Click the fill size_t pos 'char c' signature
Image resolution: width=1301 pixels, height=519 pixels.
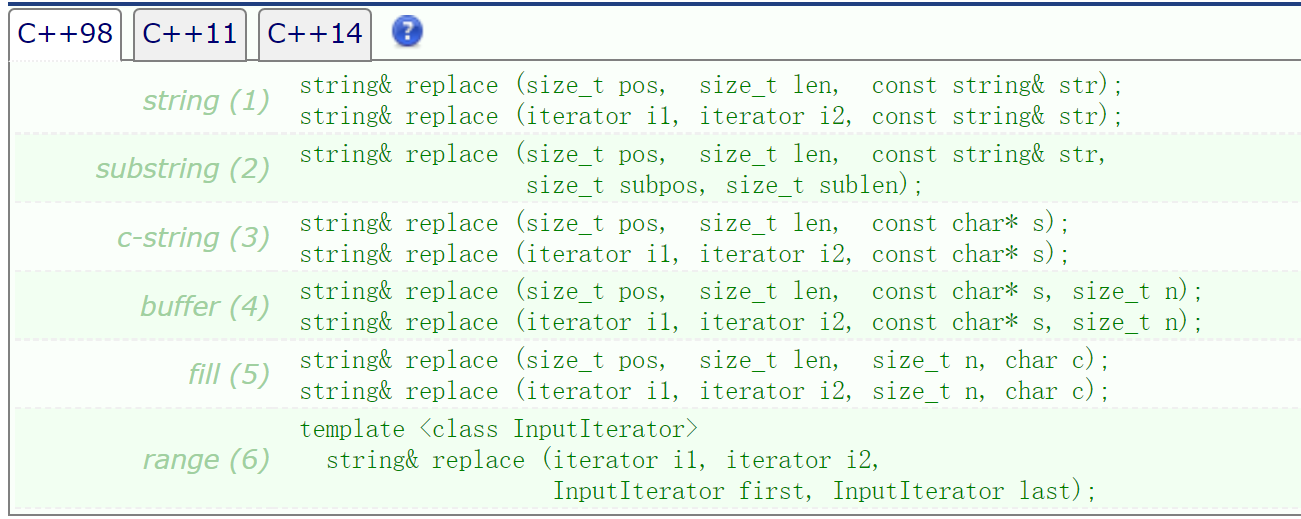tap(704, 361)
